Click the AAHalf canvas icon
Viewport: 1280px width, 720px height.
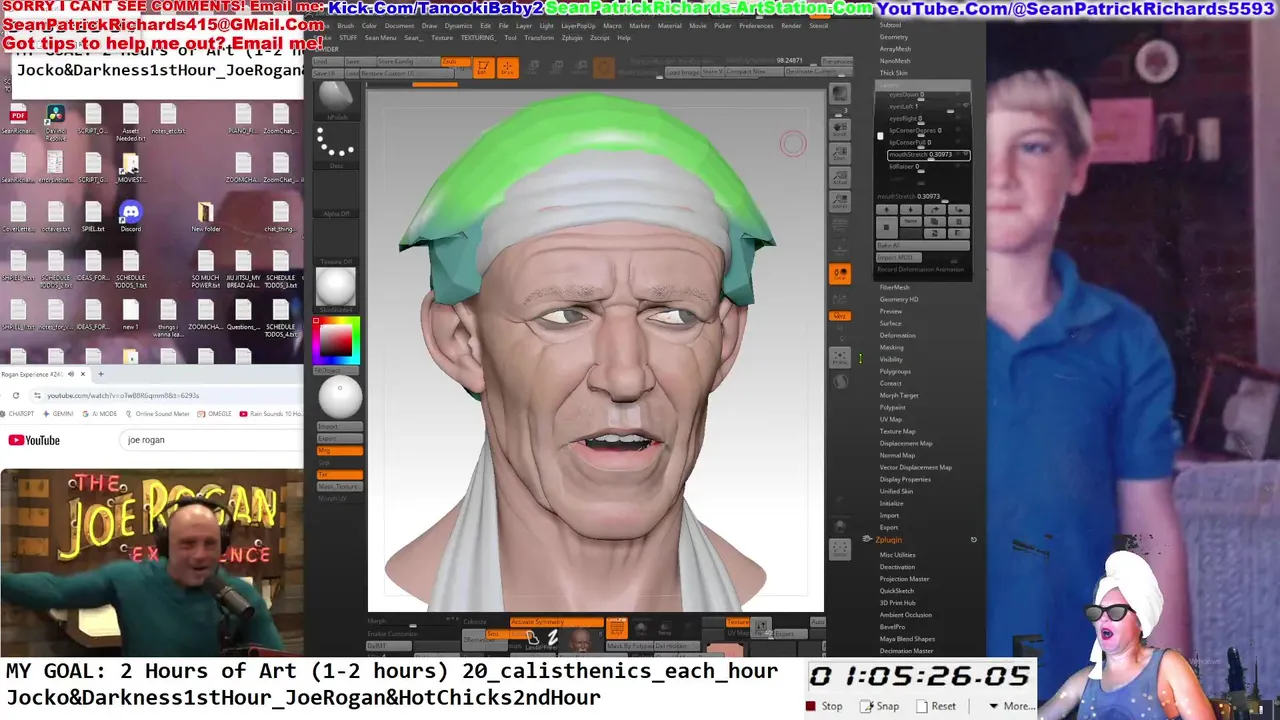(x=840, y=200)
